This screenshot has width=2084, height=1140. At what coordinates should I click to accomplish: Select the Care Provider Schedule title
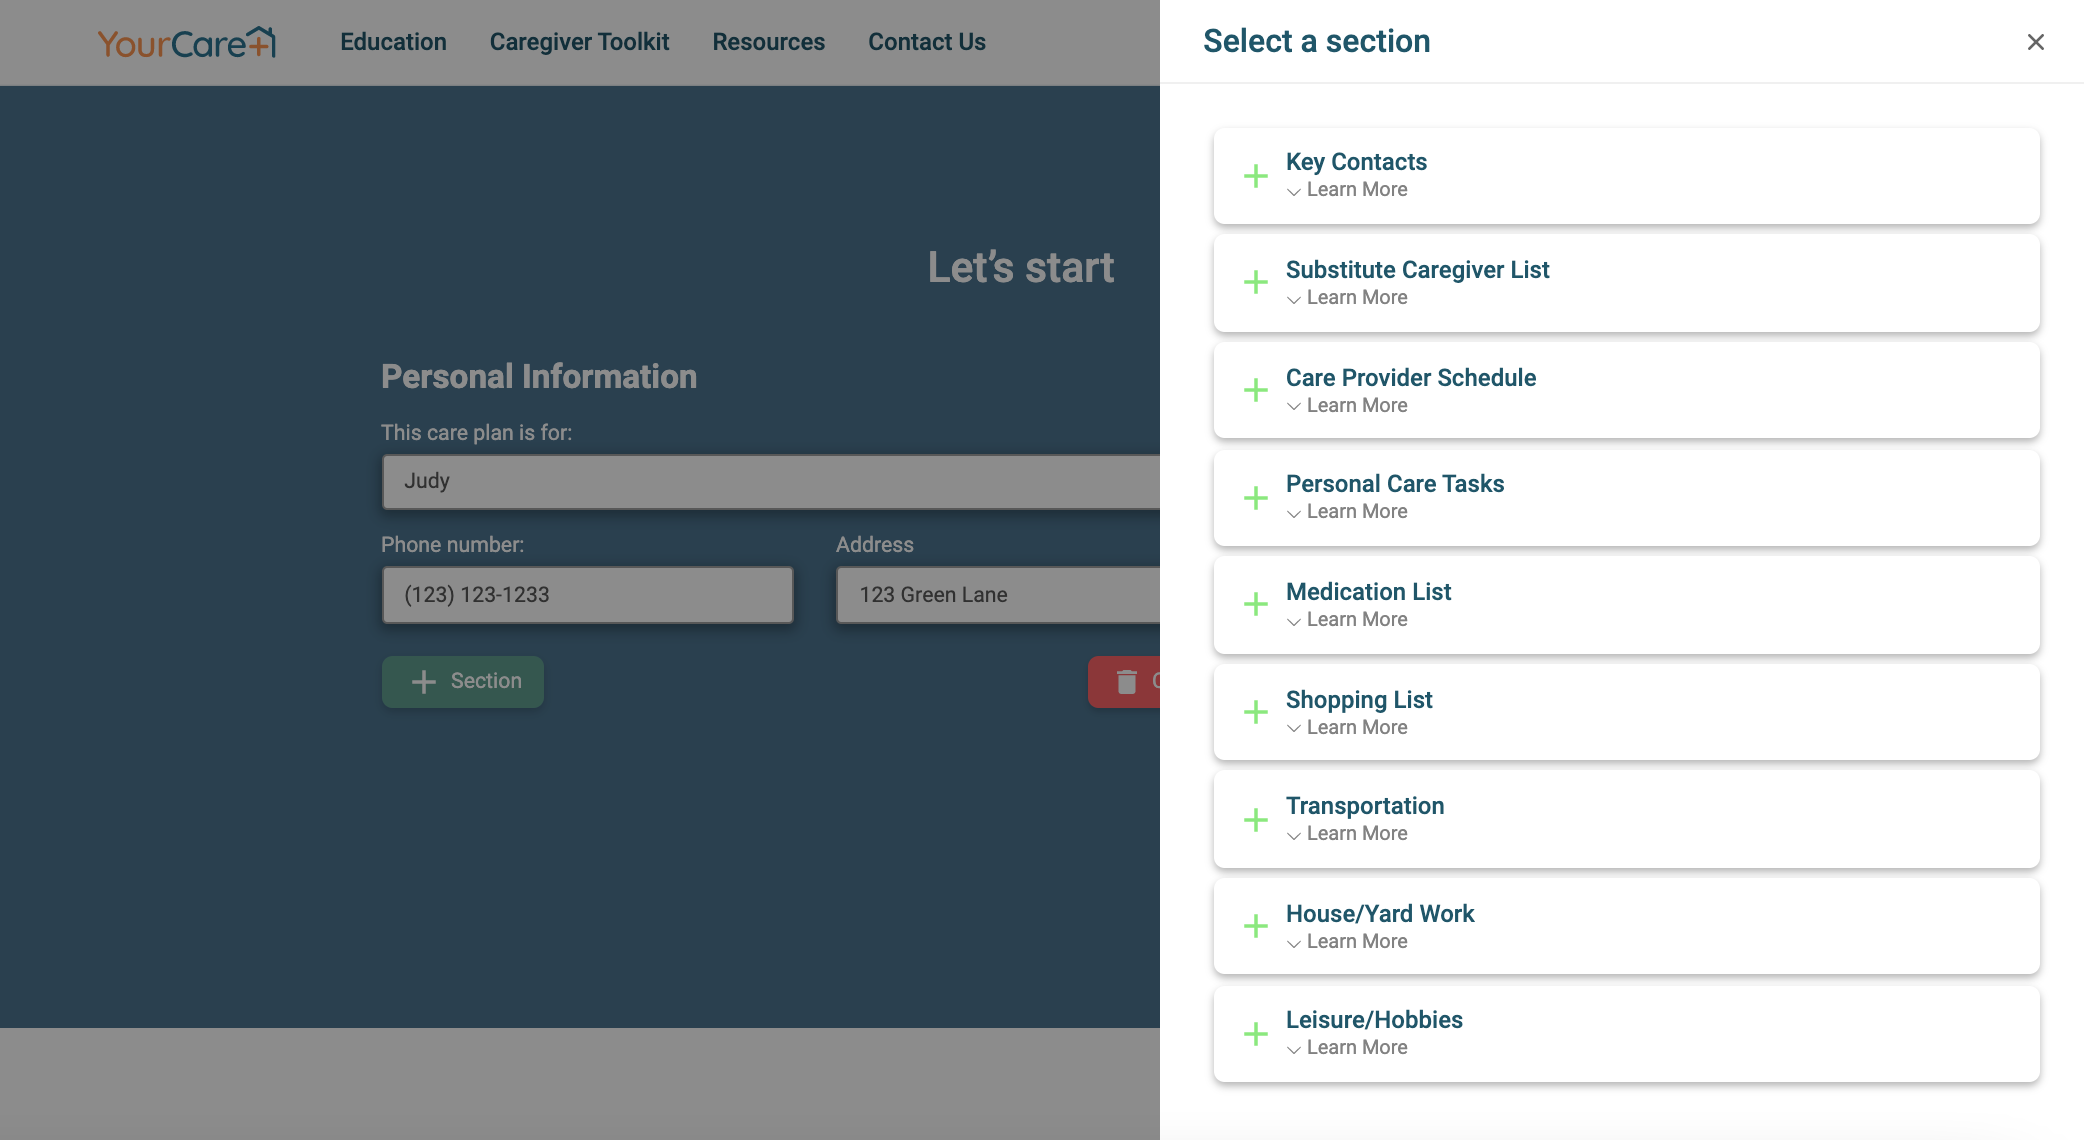pyautogui.click(x=1411, y=378)
